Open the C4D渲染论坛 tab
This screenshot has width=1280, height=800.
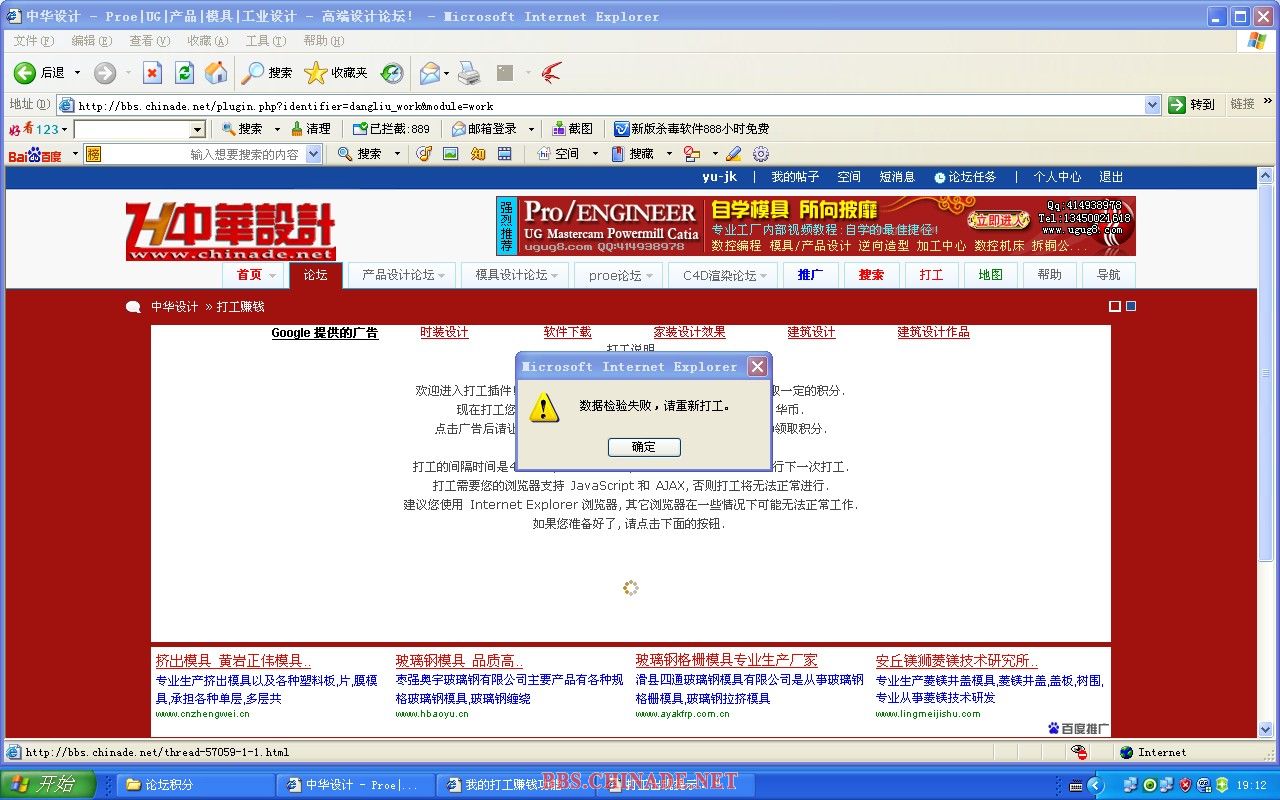724,275
